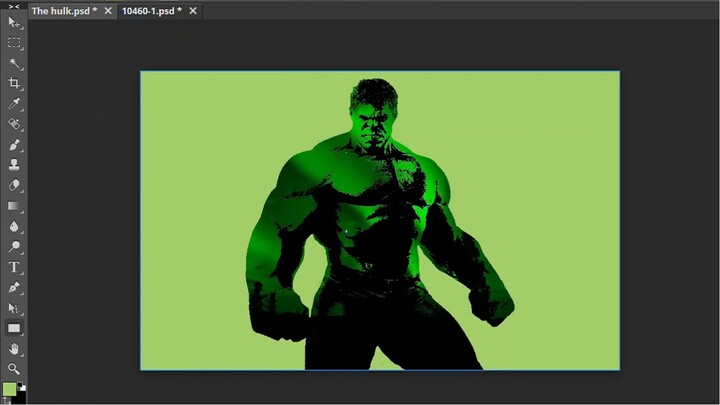Select the Pen tool

point(14,288)
